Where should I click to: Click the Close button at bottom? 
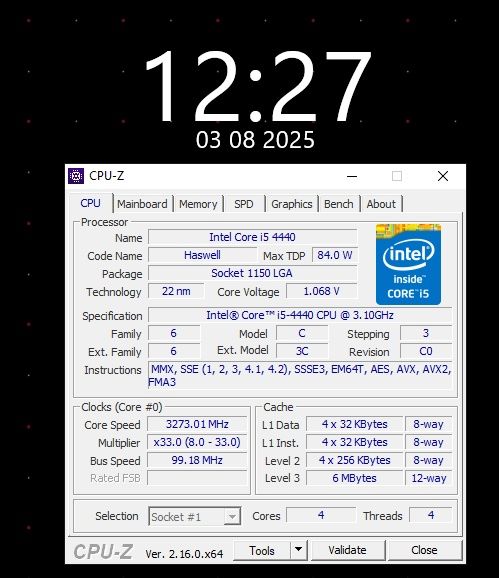[x=424, y=550]
